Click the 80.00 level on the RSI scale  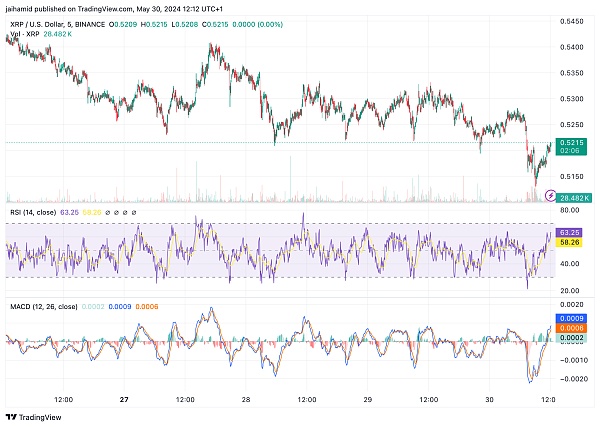[x=571, y=211]
